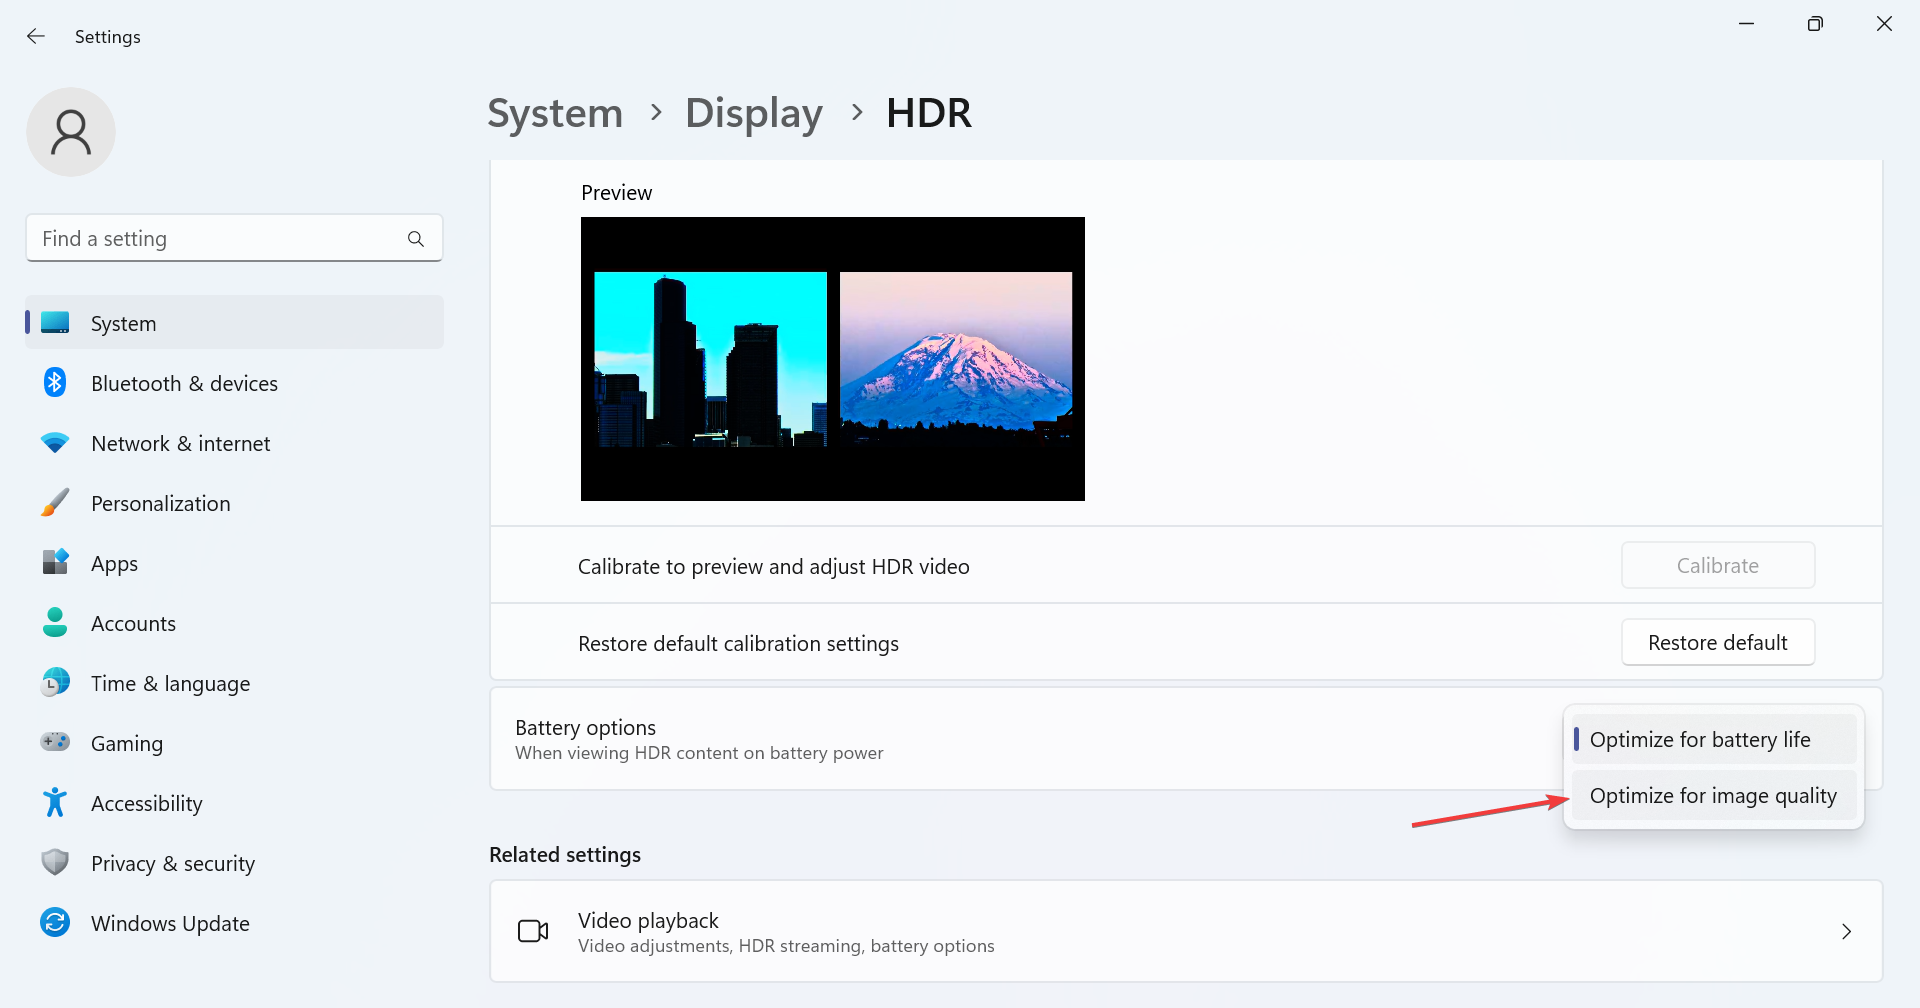Image resolution: width=1920 pixels, height=1008 pixels.
Task: Open Accessibility label in sidebar
Action: click(x=146, y=804)
